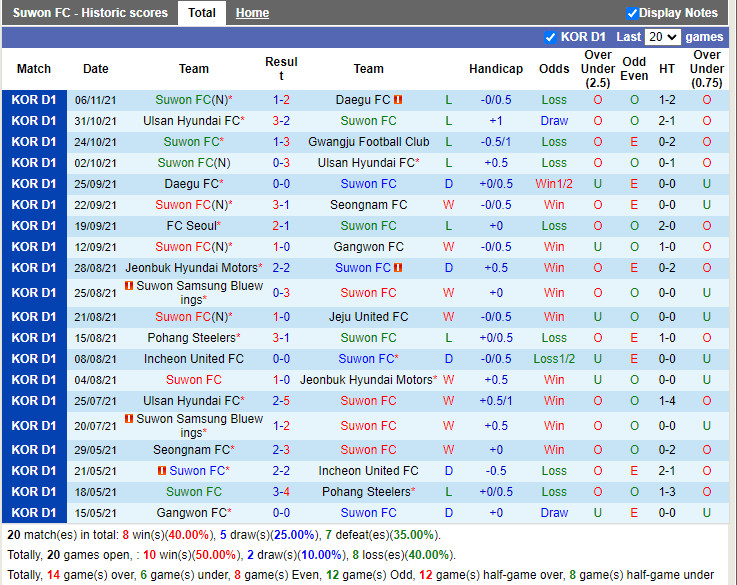Open Incheon United FC link on 08/08/21
Image resolution: width=737 pixels, height=585 pixels.
click(193, 359)
